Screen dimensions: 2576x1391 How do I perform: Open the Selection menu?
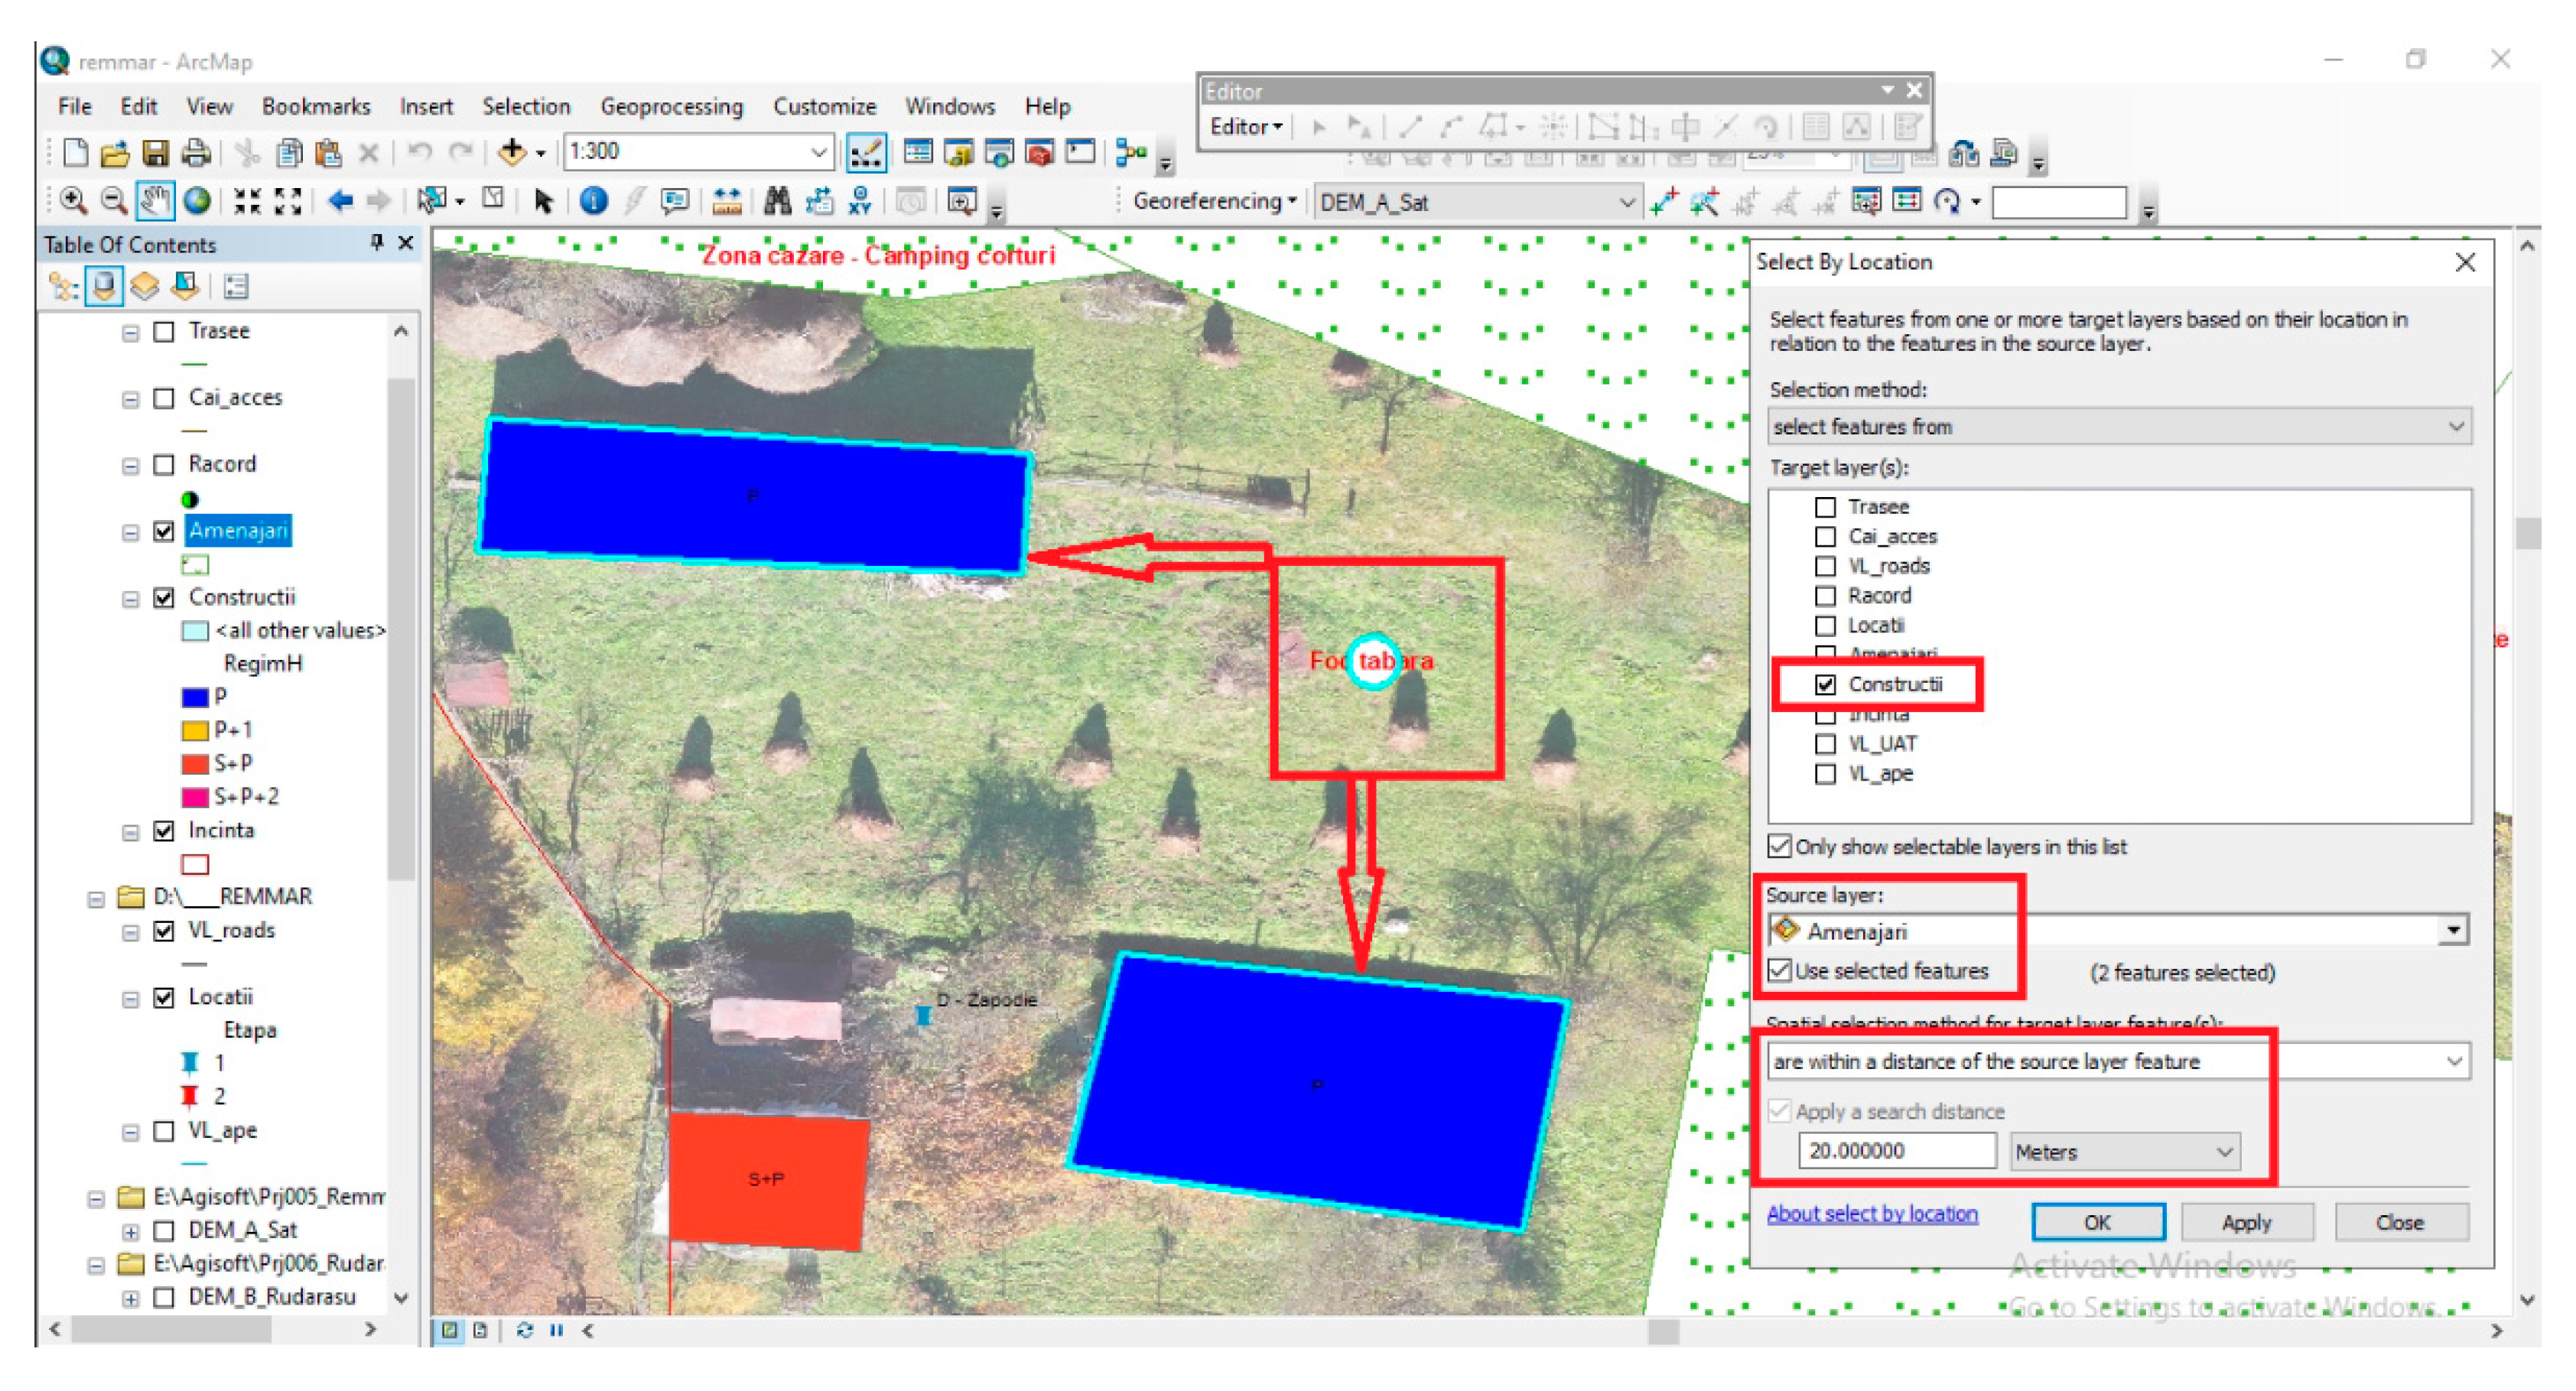point(526,106)
